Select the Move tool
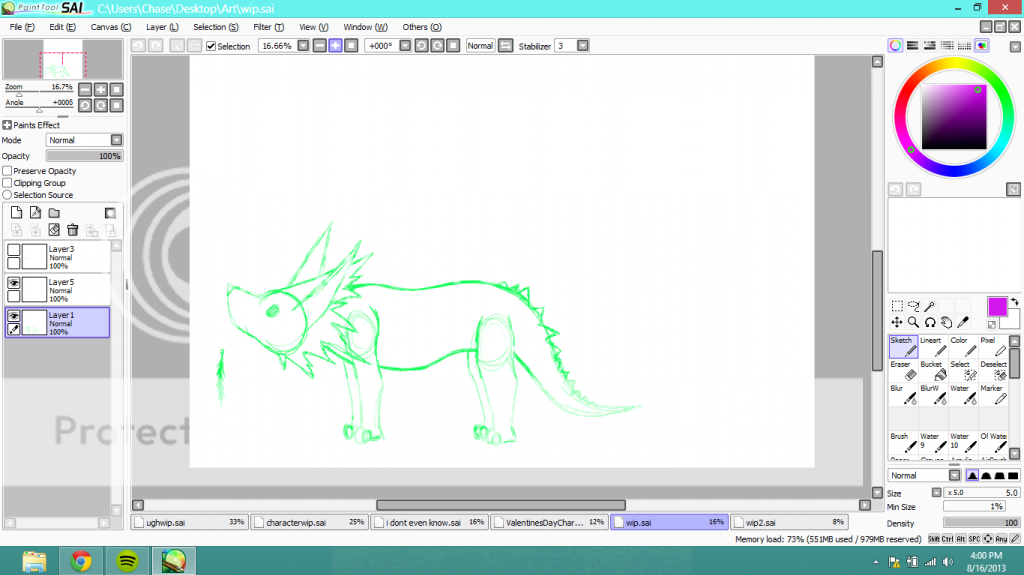The width and height of the screenshot is (1024, 575). [897, 322]
